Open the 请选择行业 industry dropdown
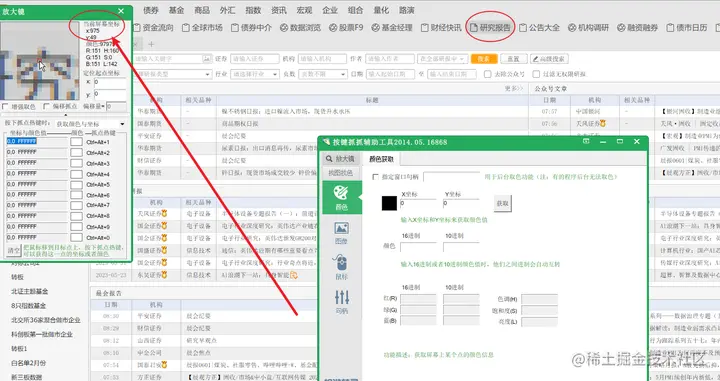The image size is (720, 381). click(x=255, y=74)
